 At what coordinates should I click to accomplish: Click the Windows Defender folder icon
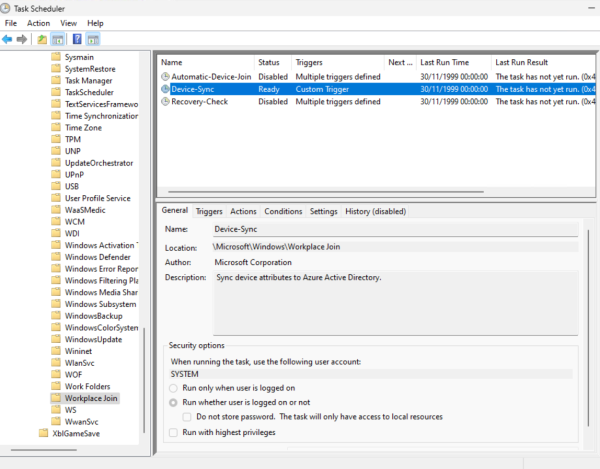(57, 256)
